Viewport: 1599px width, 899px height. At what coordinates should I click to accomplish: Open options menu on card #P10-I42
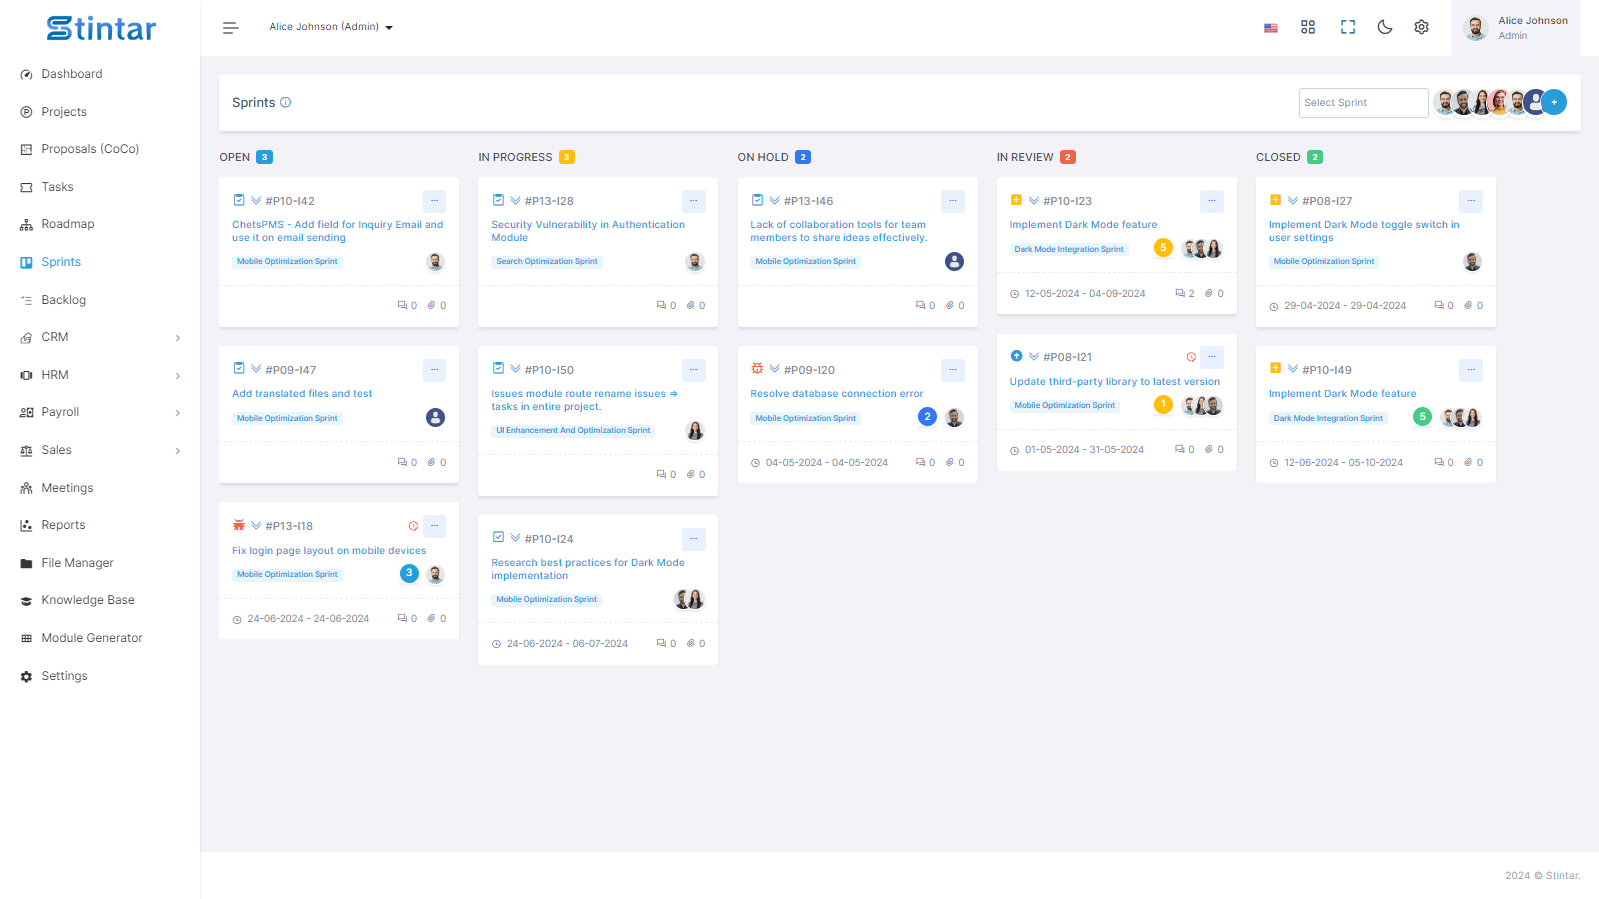coord(435,201)
